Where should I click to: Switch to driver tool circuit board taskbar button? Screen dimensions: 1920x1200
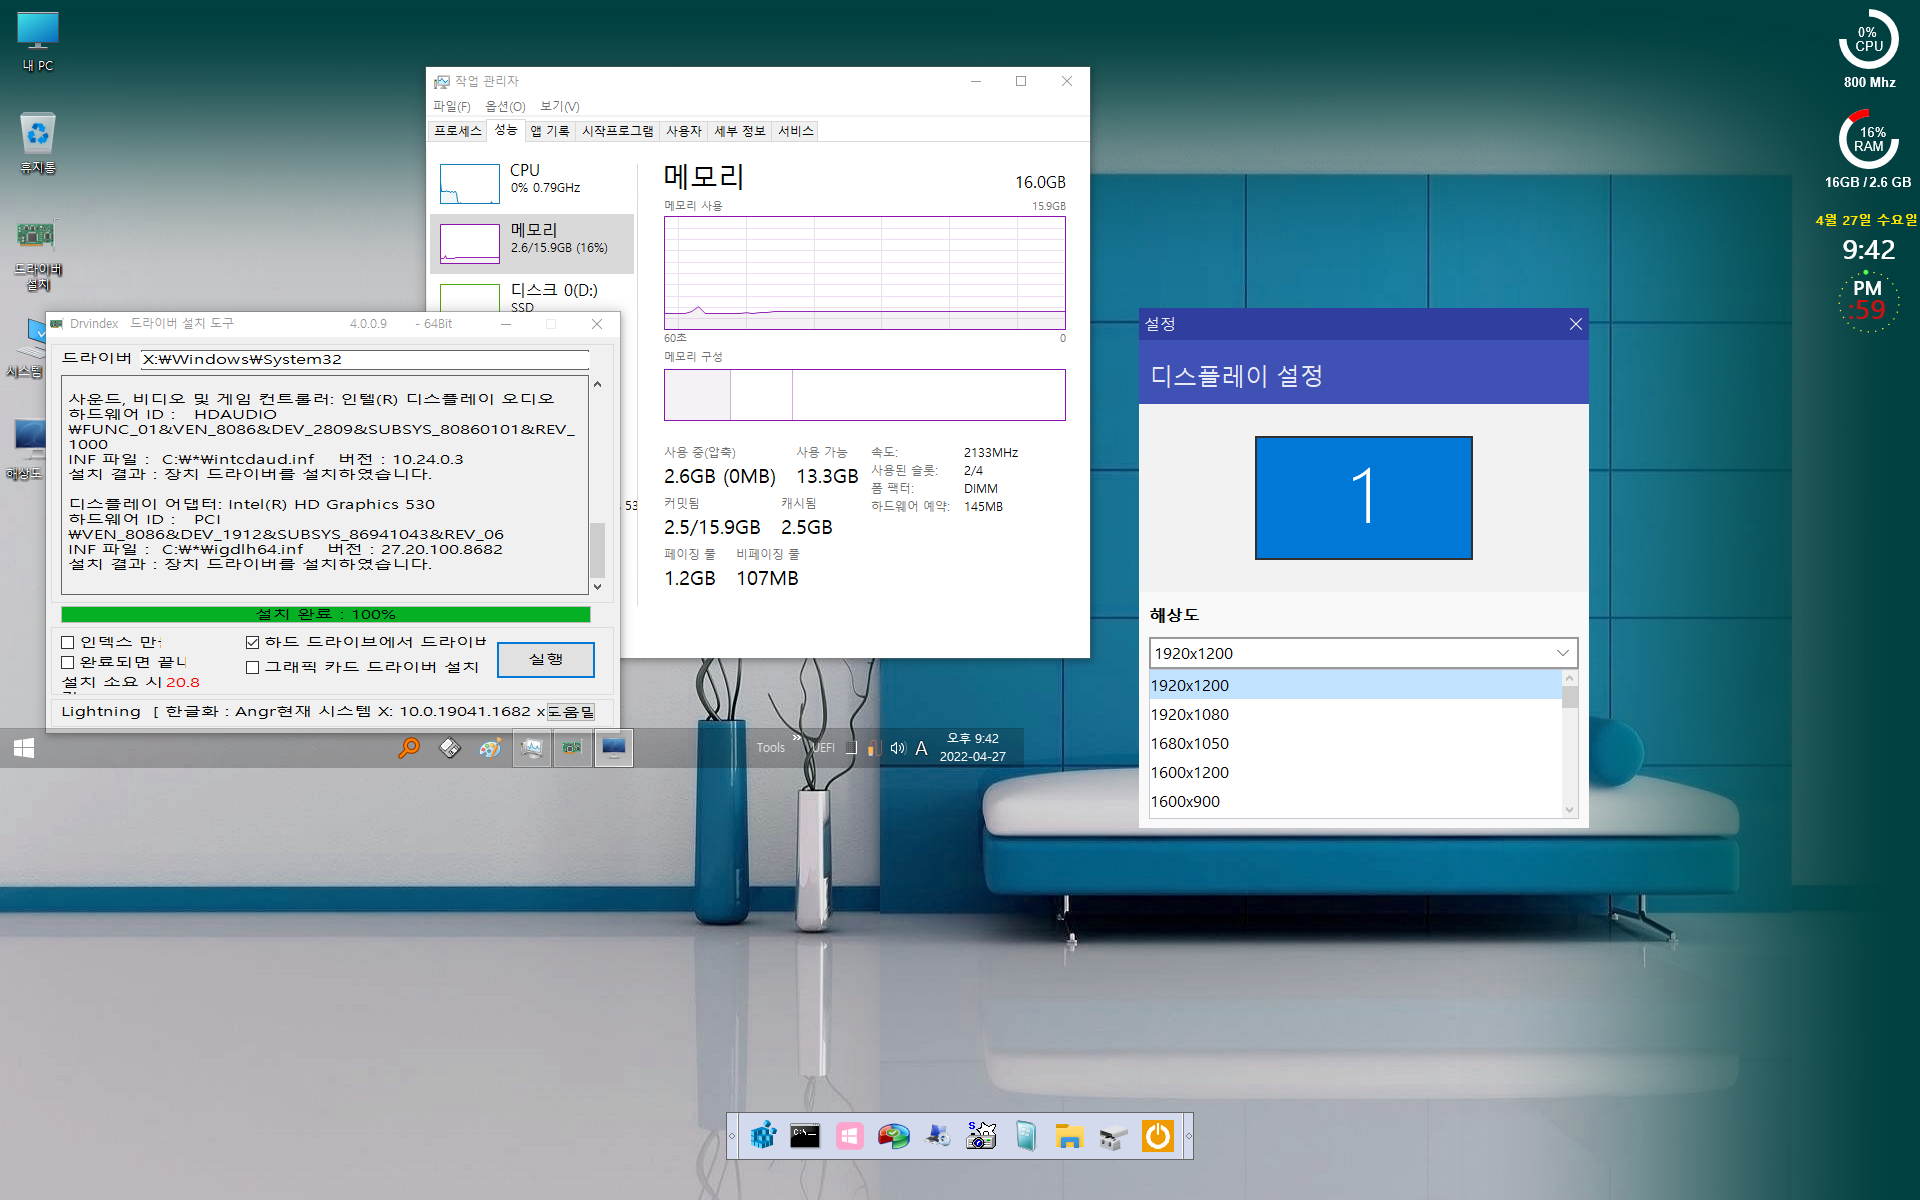click(x=572, y=748)
